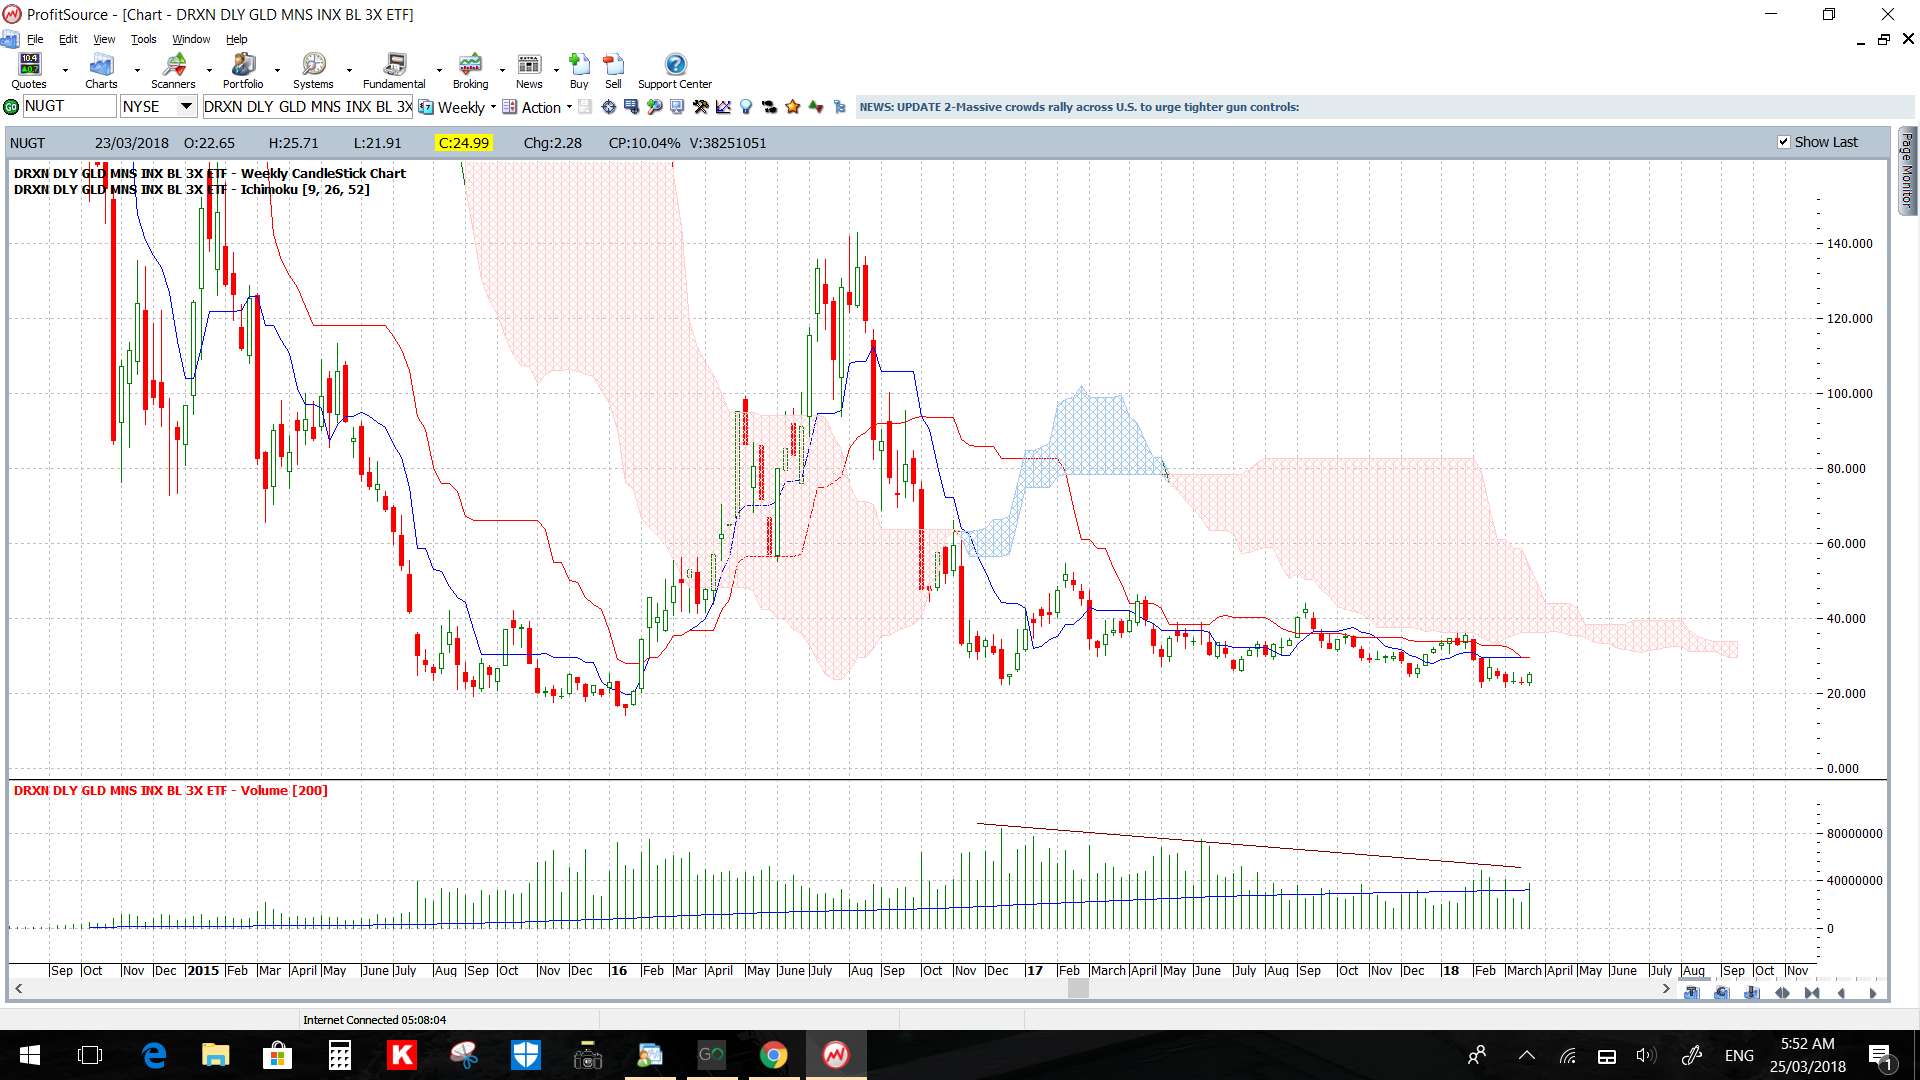Click the Sell order icon
Screen dimensions: 1920x1080
point(613,71)
